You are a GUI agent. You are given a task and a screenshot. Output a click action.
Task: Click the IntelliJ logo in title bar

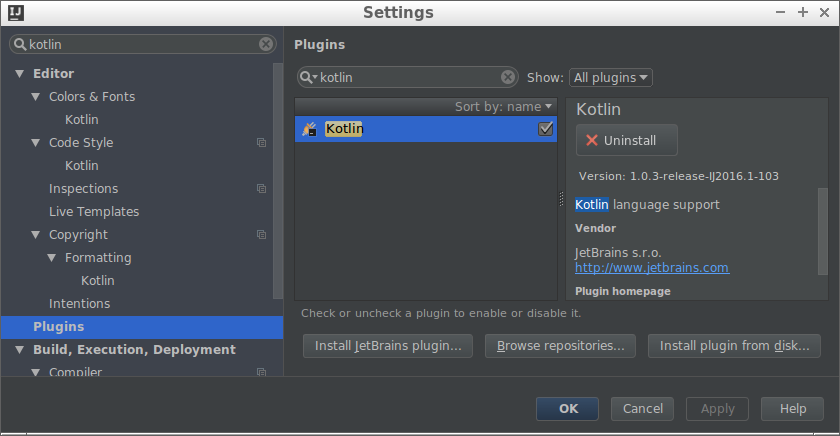15,13
